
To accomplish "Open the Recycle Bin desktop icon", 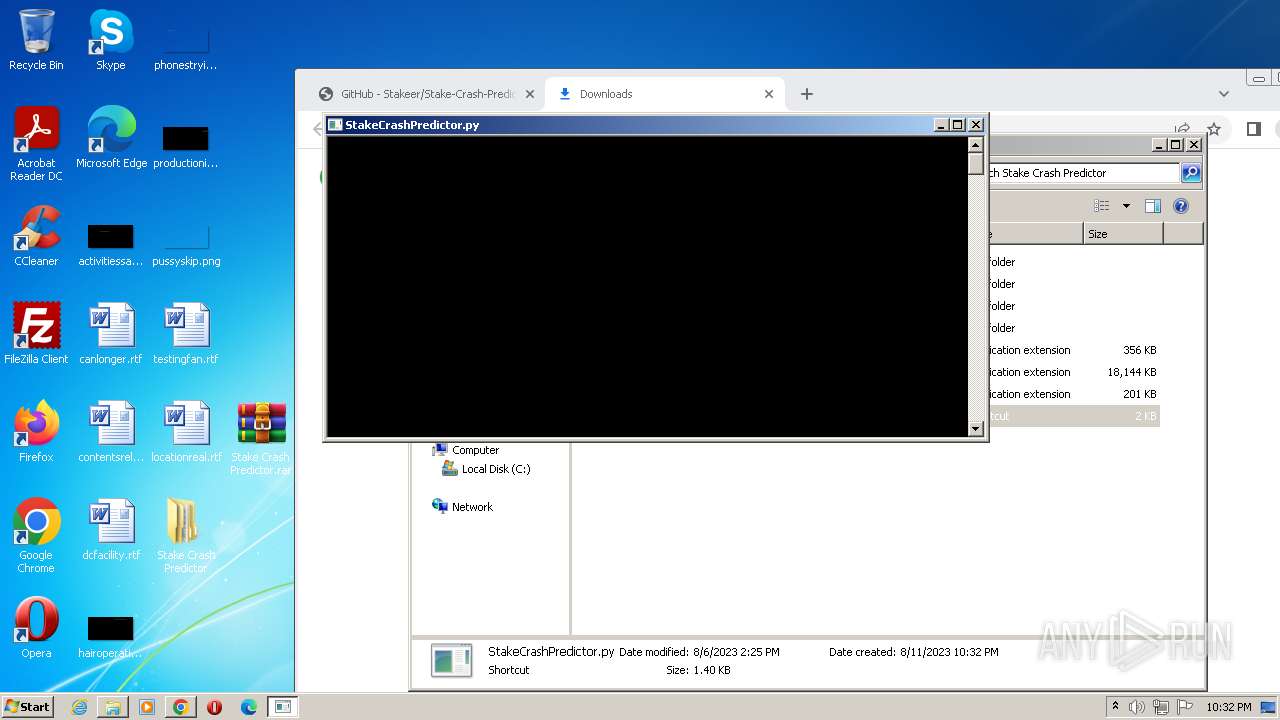I will coord(36,40).
